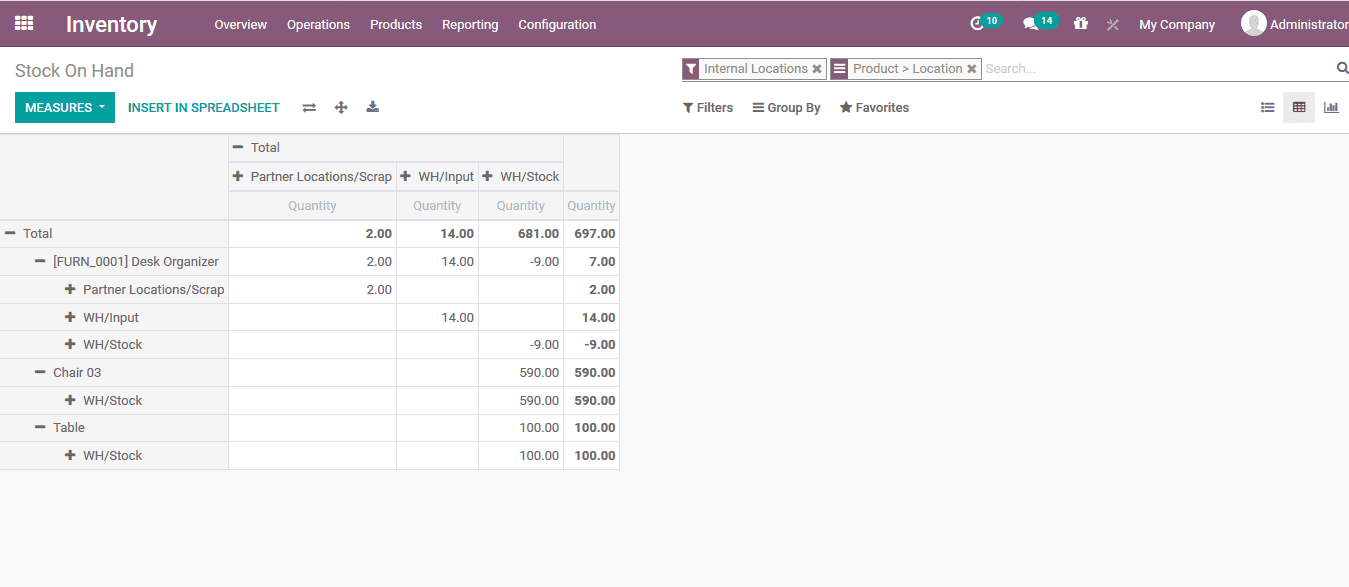
Task: Switch to list view
Action: pos(1267,107)
